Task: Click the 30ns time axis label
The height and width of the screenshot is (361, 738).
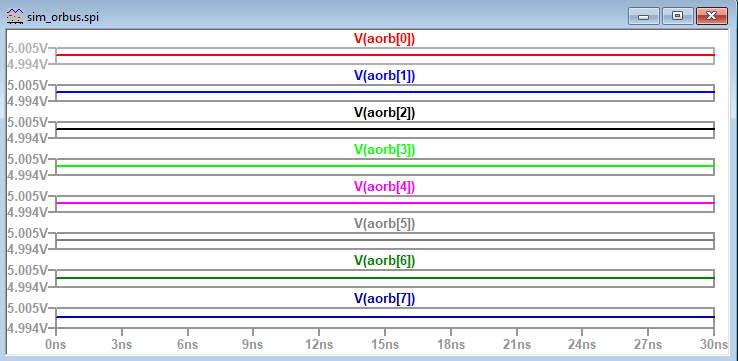Action: tap(714, 345)
